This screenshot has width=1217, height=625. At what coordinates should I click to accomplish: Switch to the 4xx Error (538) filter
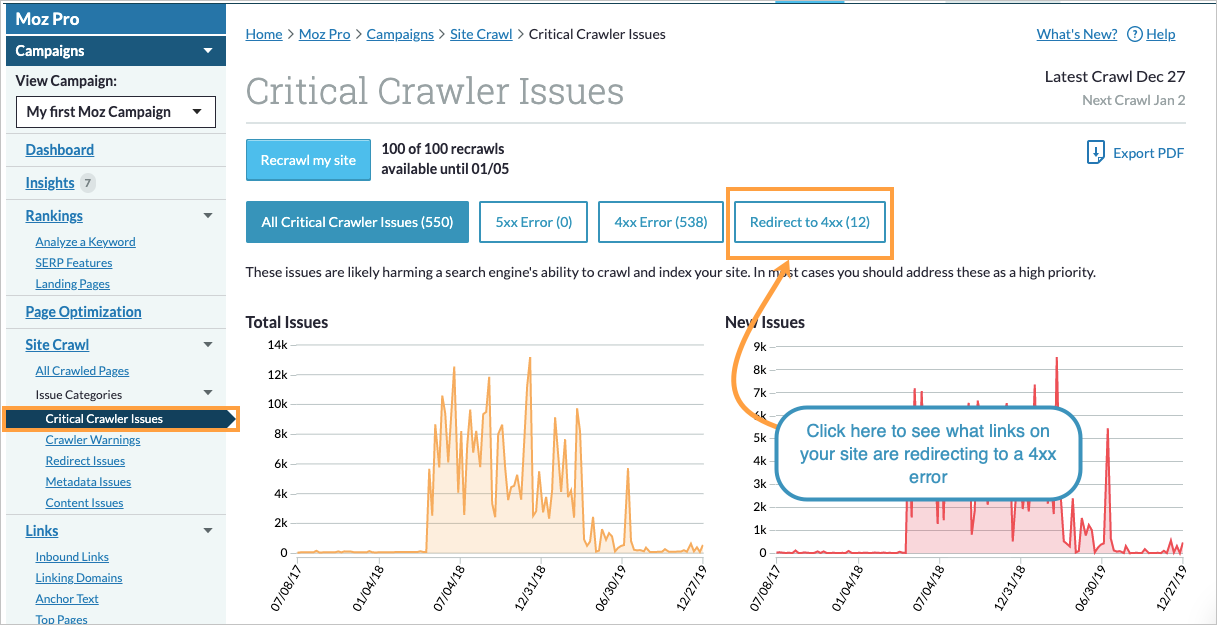pyautogui.click(x=660, y=221)
